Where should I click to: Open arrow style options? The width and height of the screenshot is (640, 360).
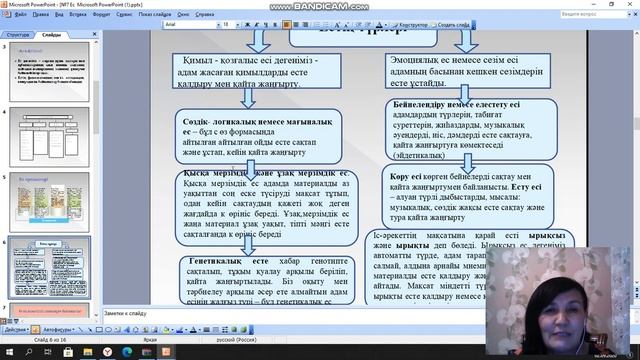pyautogui.click(x=225, y=329)
